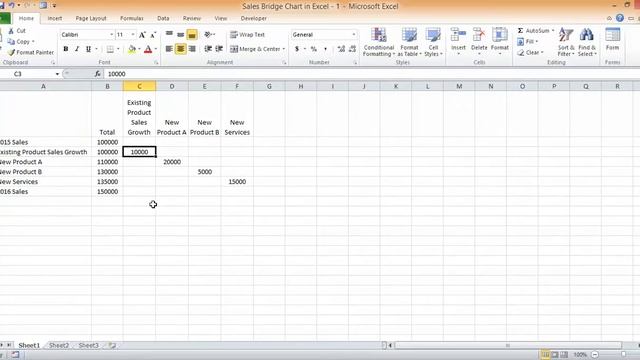Click the horizontal scrollbar
The width and height of the screenshot is (640, 360).
pos(508,345)
